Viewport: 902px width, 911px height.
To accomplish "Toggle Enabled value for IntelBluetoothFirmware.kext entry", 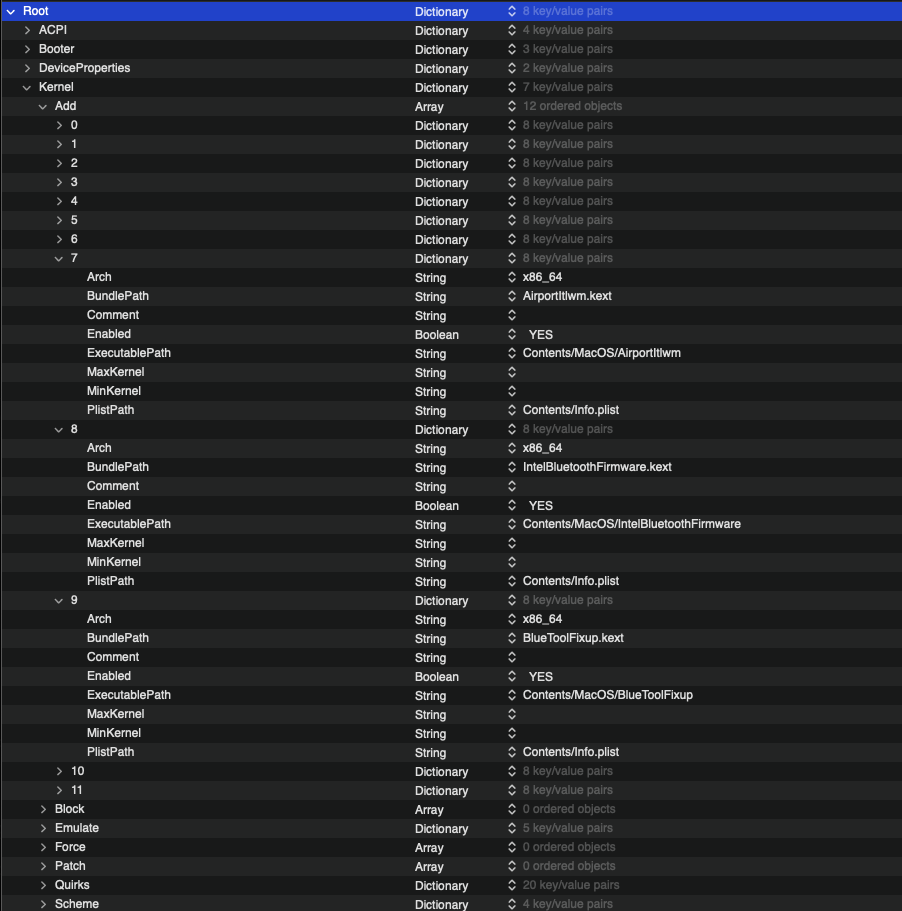I will [540, 506].
